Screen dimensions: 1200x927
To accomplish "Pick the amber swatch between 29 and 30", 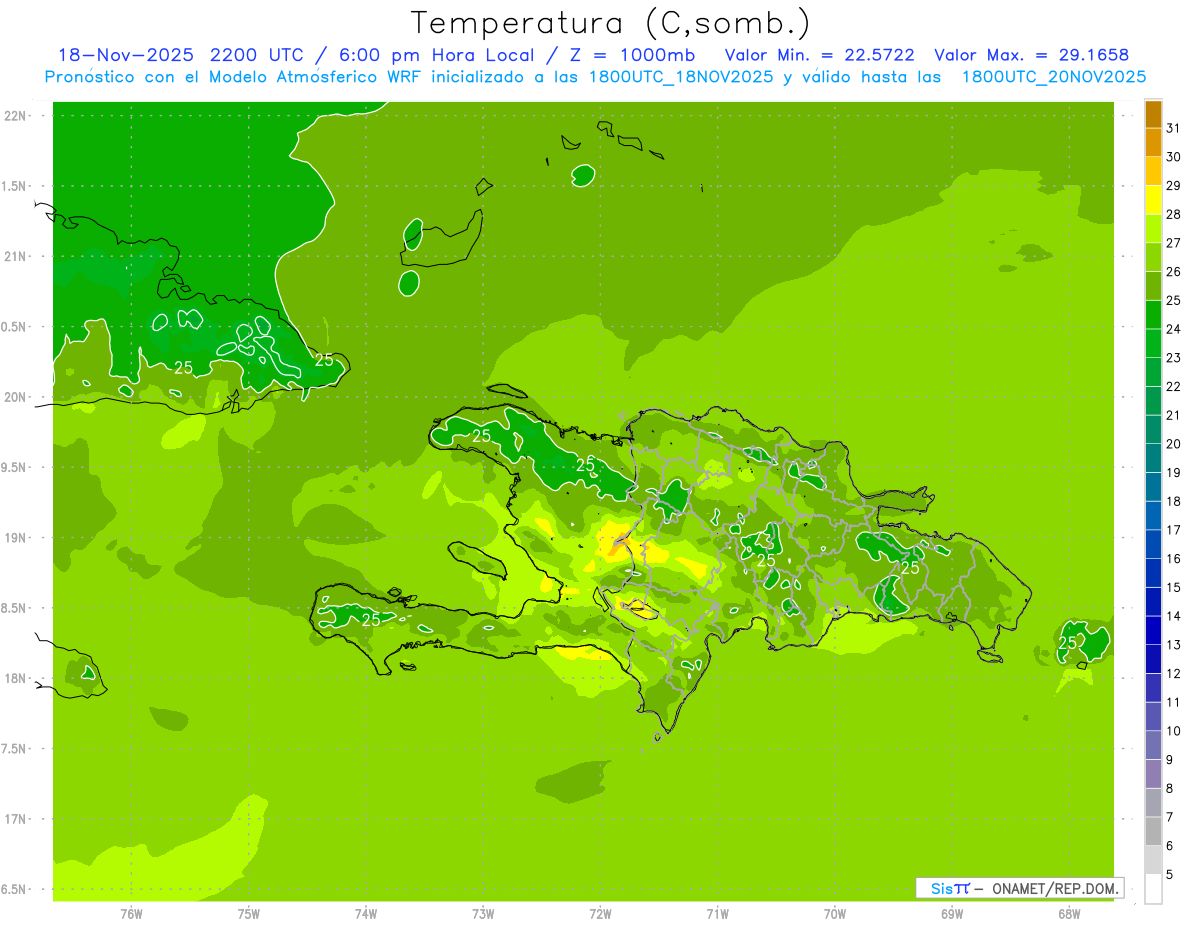I will tap(1153, 171).
